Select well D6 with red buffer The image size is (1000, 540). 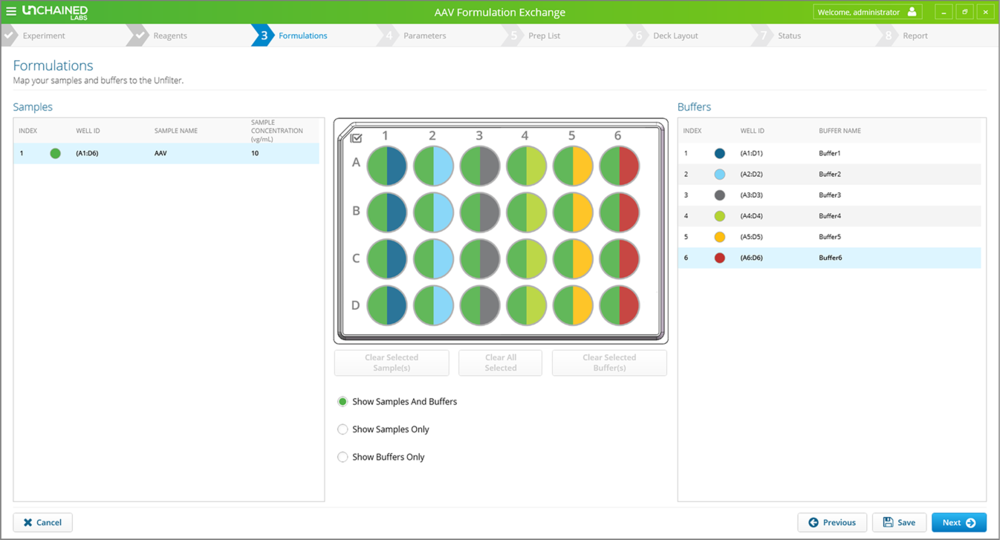click(619, 304)
